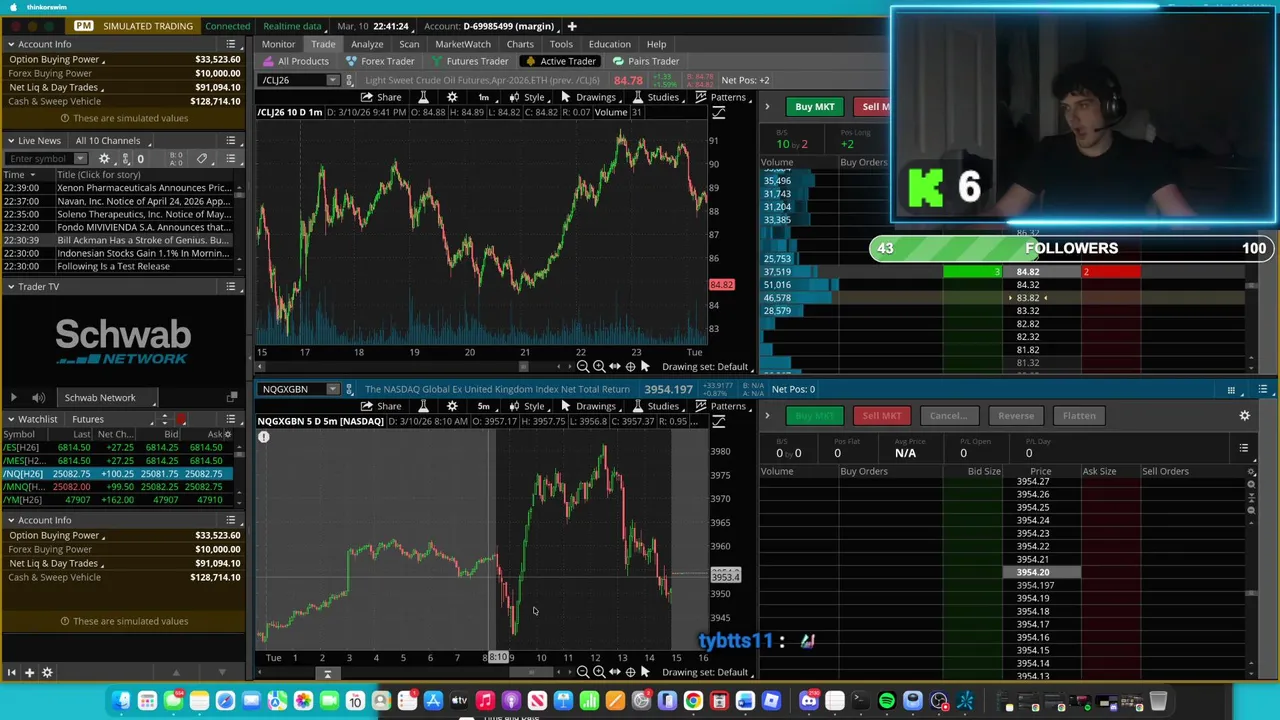Viewport: 1280px width, 720px height.
Task: Open the Monitor tab
Action: (x=278, y=44)
